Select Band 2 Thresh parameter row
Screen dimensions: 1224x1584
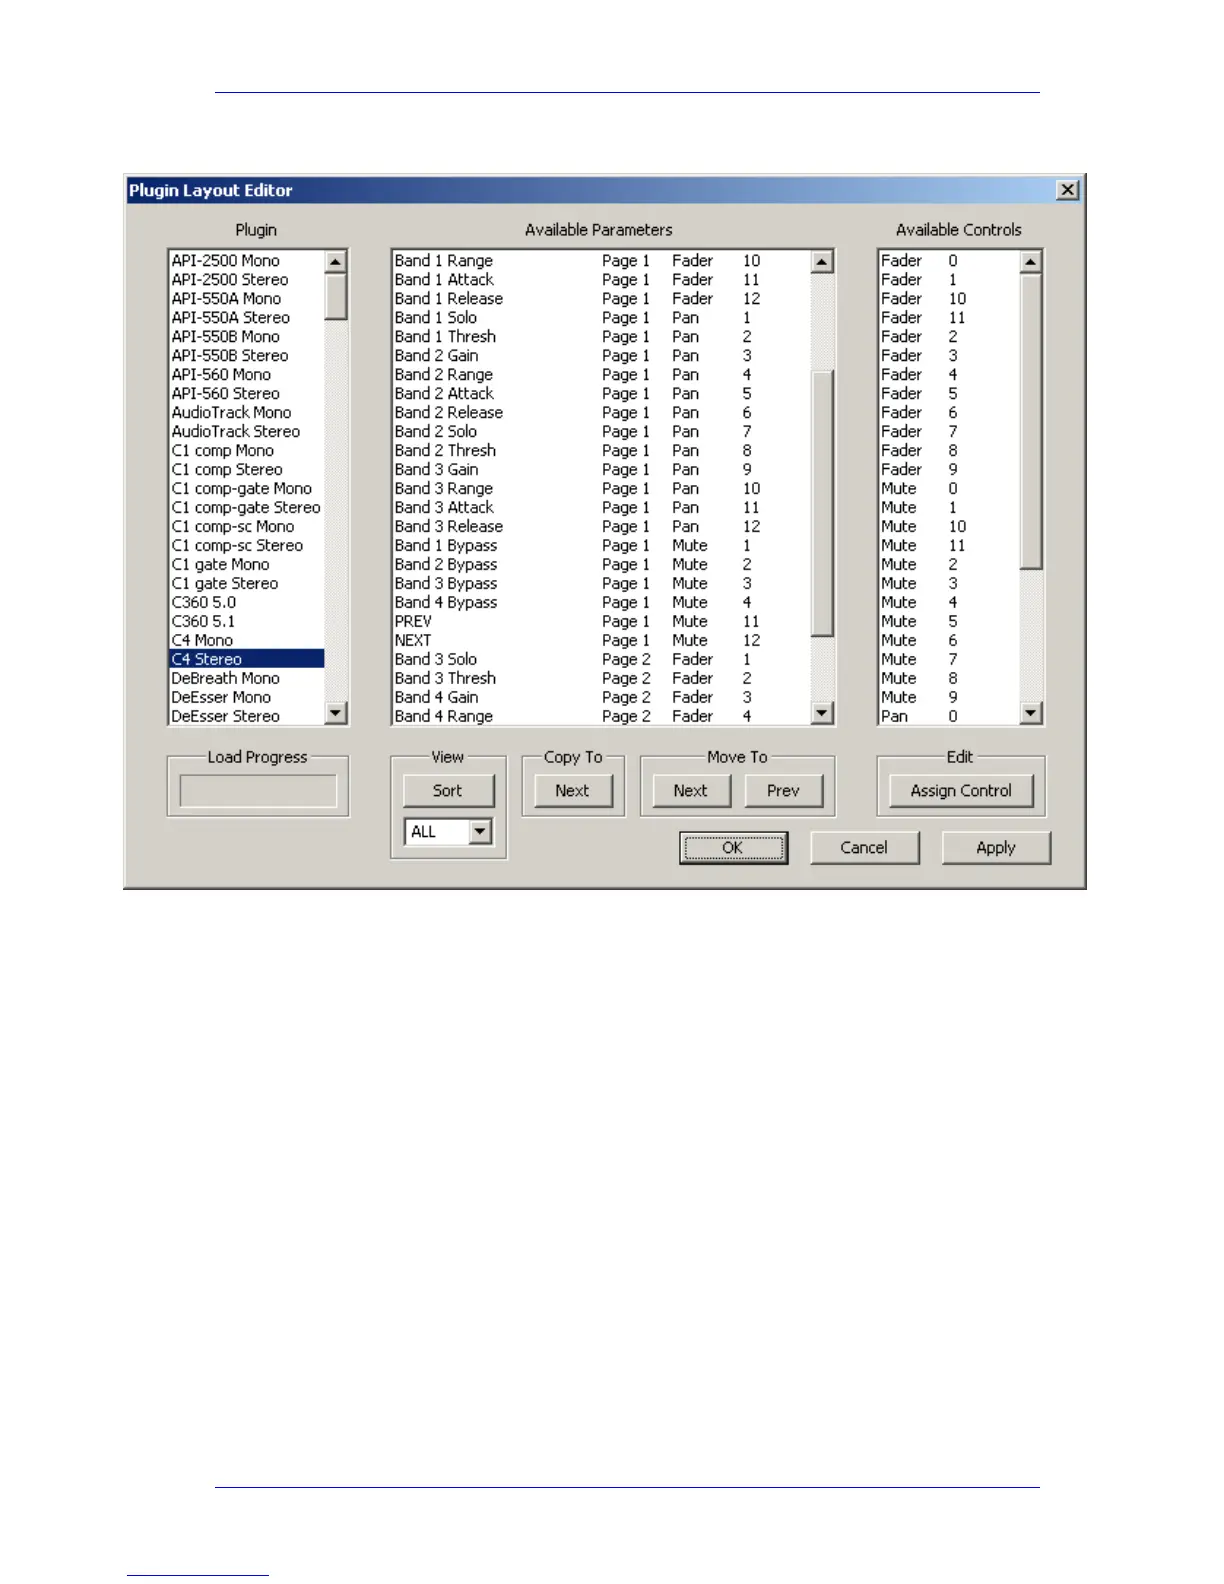[601, 451]
